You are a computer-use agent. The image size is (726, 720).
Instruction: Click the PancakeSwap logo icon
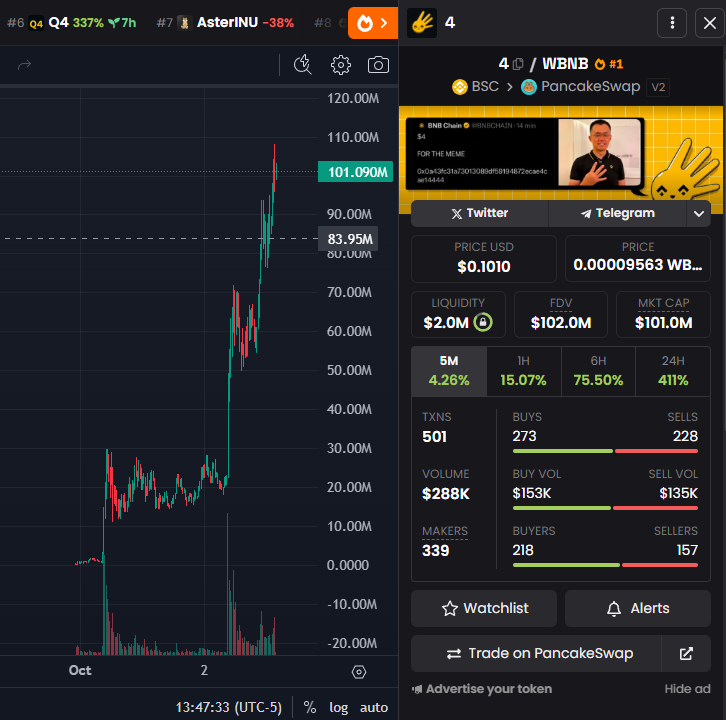(528, 87)
